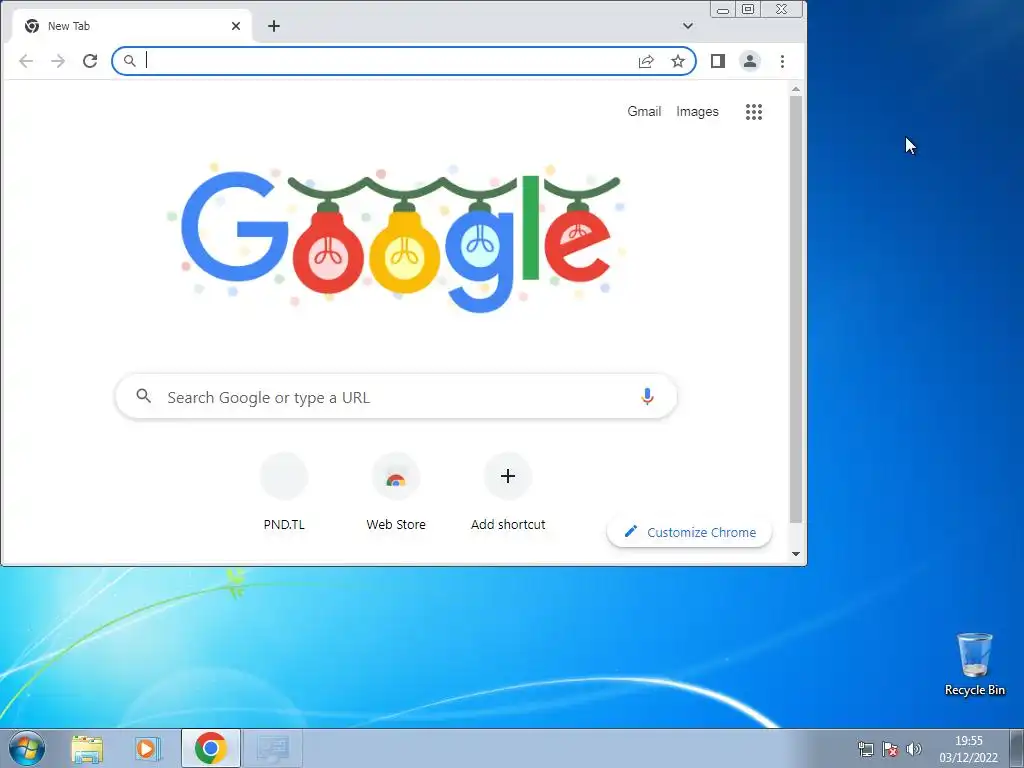
Task: Minimize the Chrome window
Action: pyautogui.click(x=723, y=9)
